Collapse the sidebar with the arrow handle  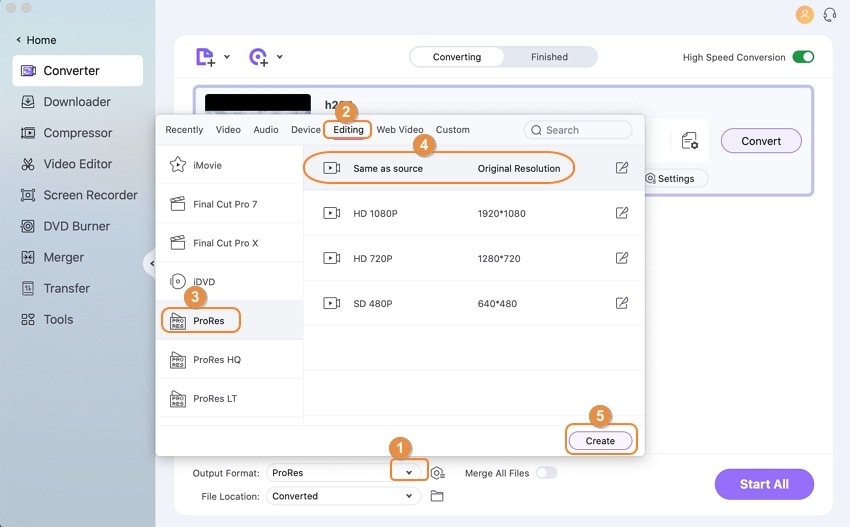(151, 264)
